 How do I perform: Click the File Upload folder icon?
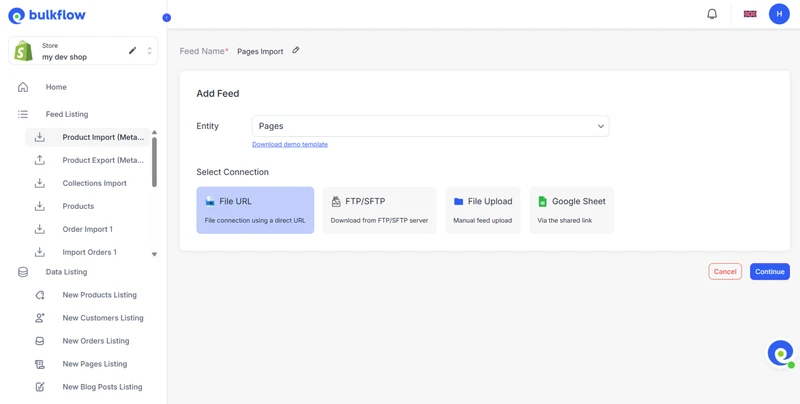tap(458, 201)
